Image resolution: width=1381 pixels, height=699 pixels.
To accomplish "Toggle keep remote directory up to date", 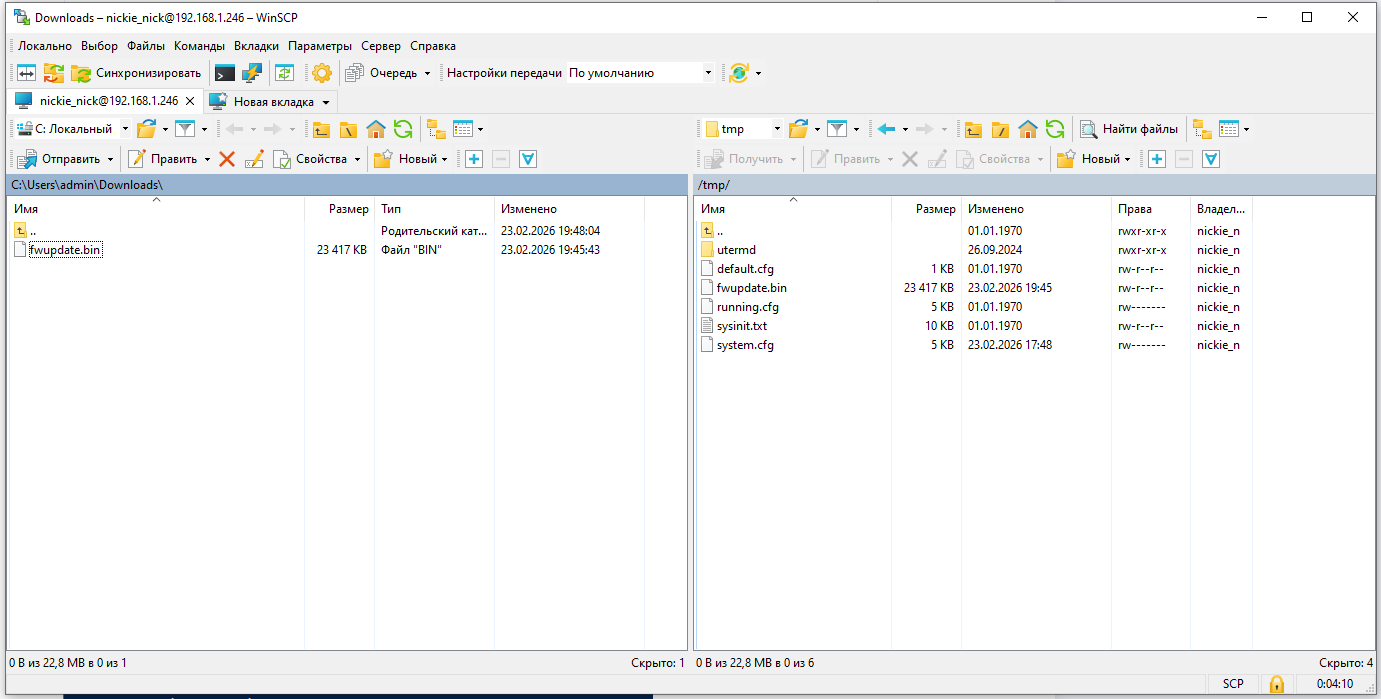I will point(284,73).
